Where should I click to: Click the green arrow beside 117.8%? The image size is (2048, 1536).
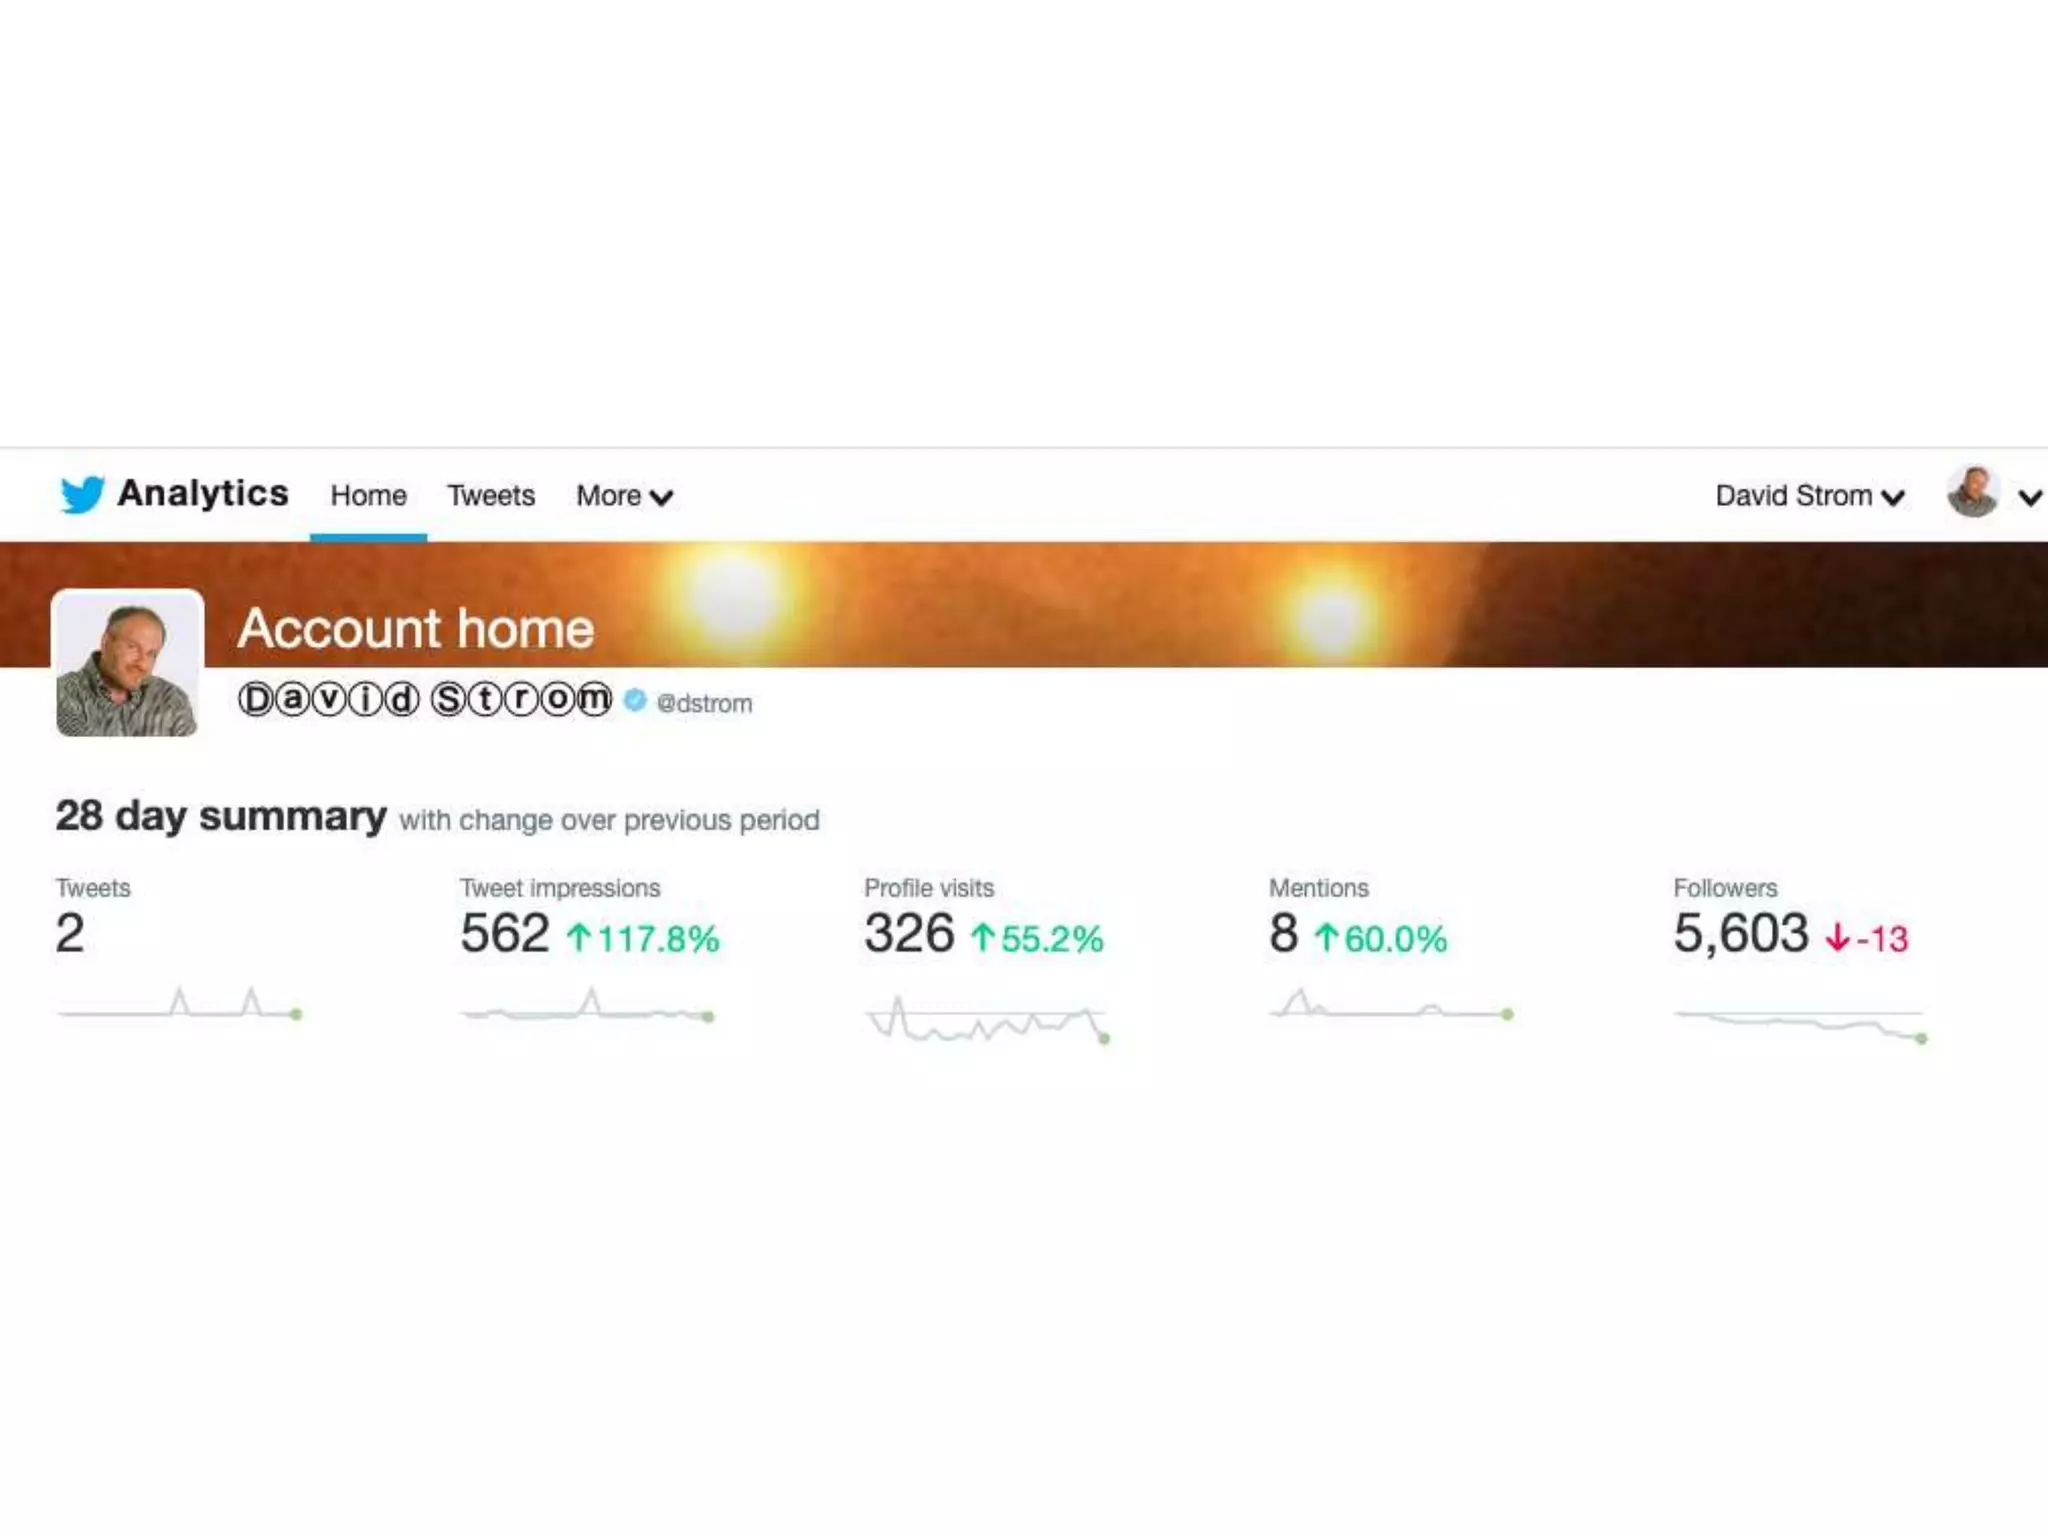[x=579, y=938]
